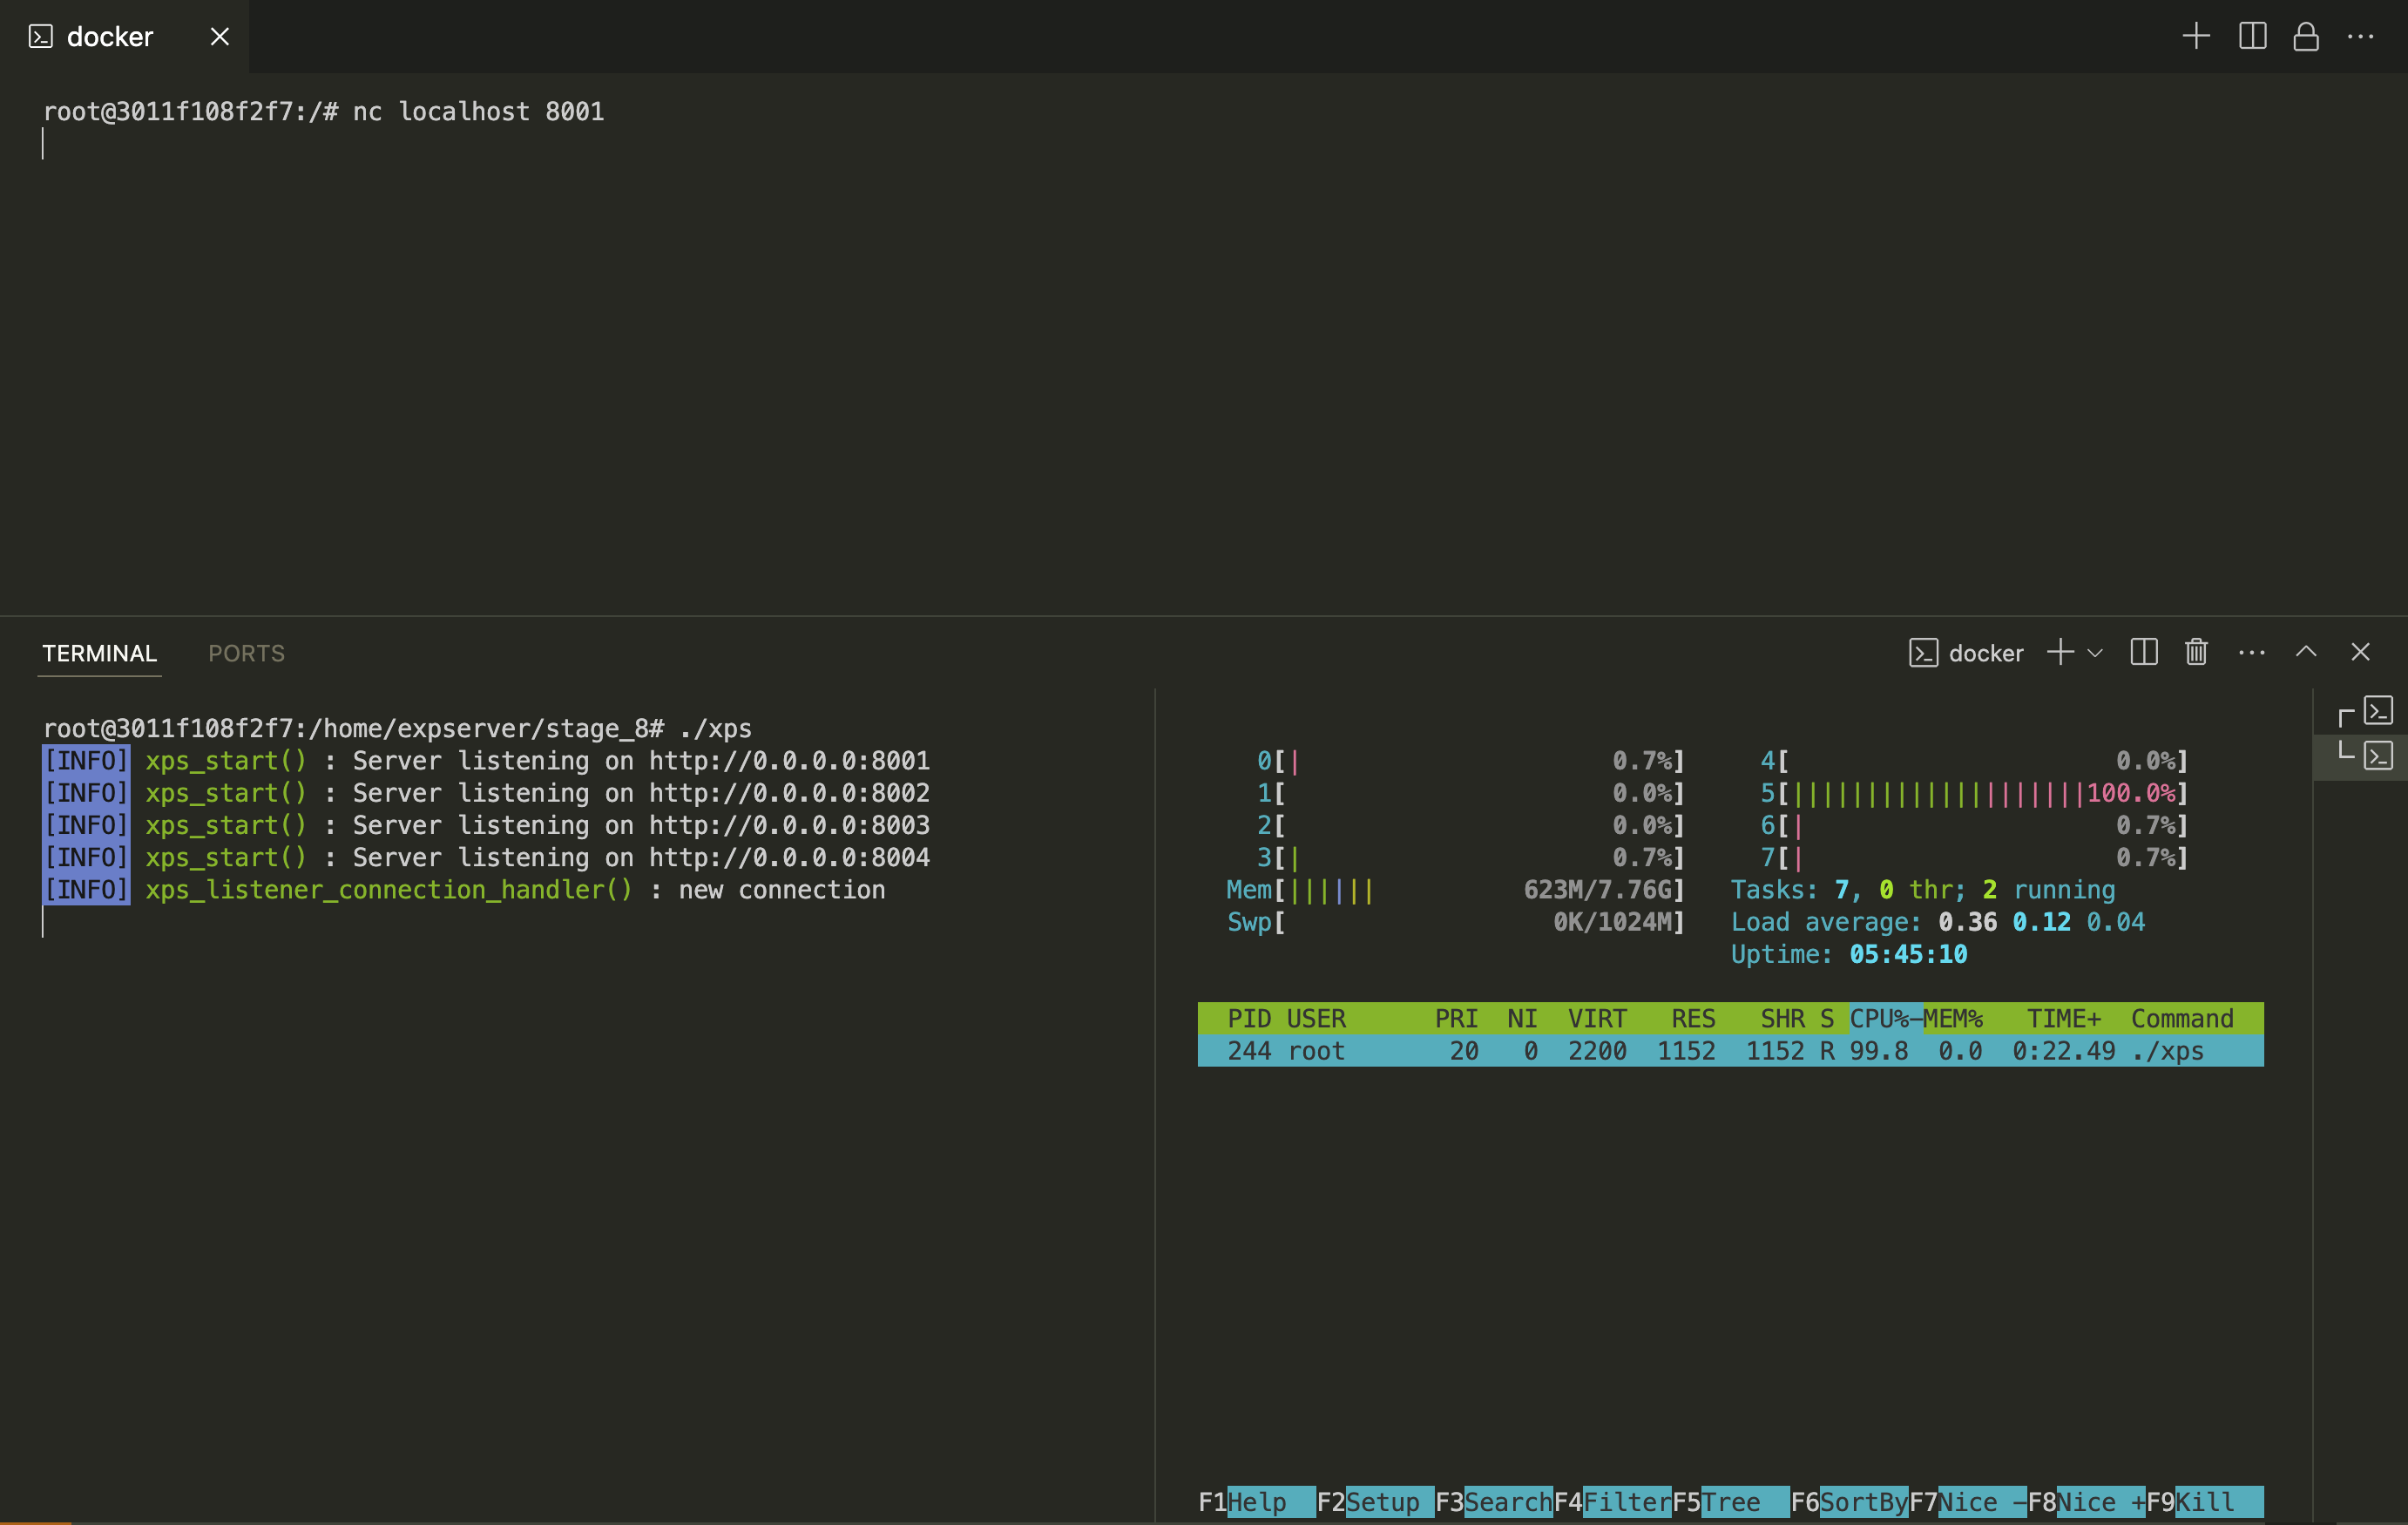Click the 8003 listening log line

(486, 825)
